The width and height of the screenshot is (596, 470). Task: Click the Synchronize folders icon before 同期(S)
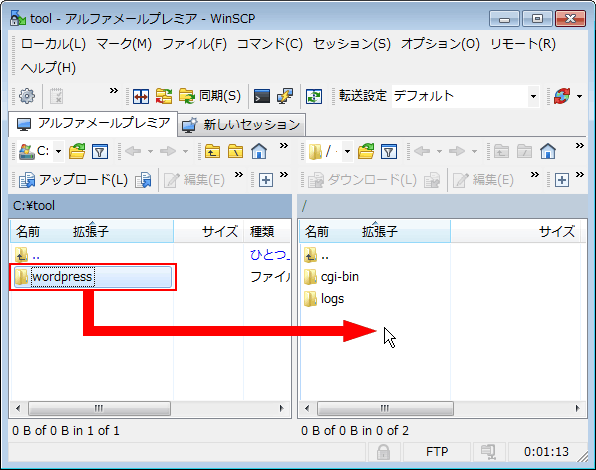click(187, 96)
